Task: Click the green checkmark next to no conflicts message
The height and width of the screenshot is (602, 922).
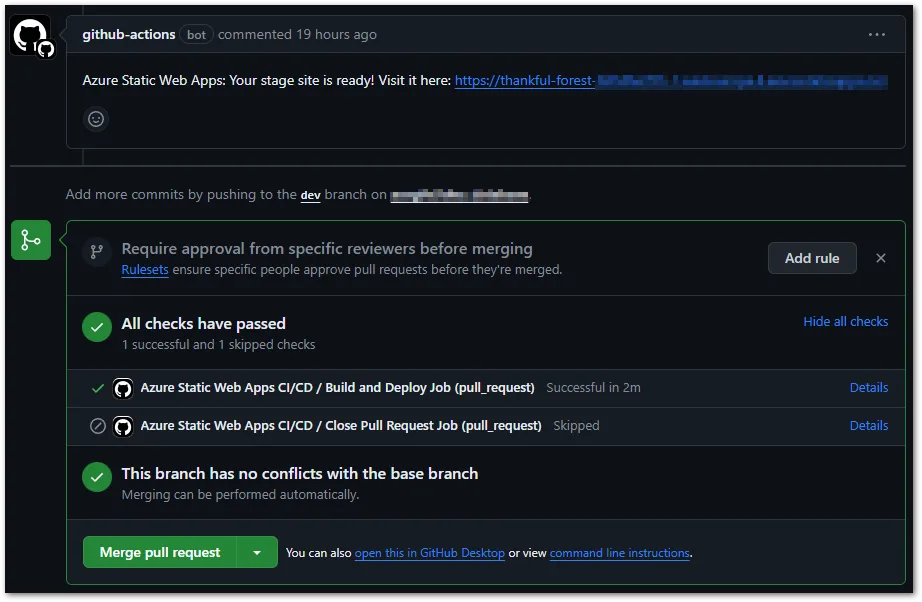Action: tap(97, 477)
